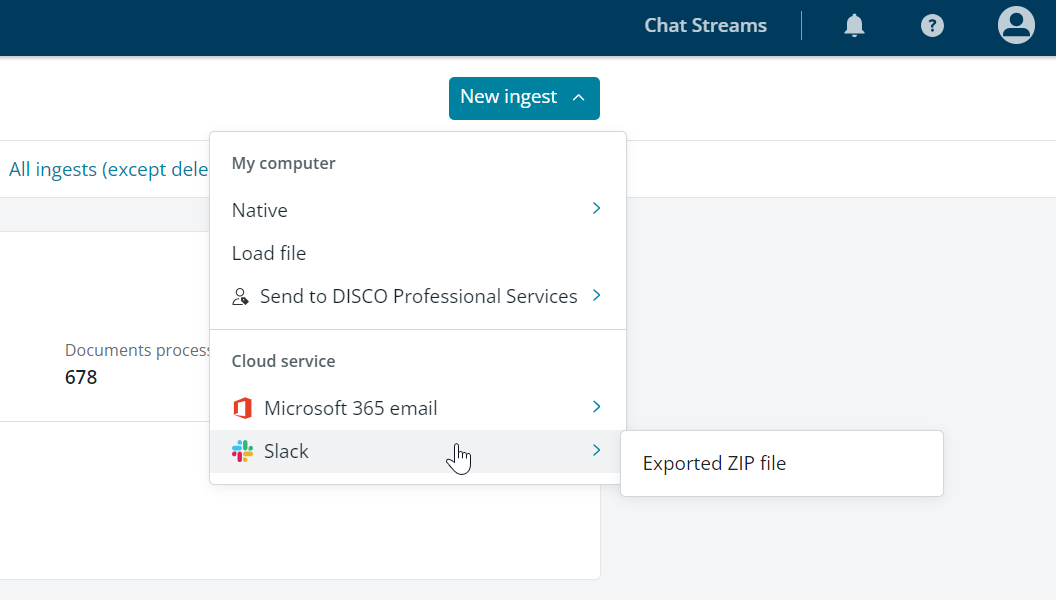Open the user account avatar
Screen dimensions: 1056x600
1015,25
